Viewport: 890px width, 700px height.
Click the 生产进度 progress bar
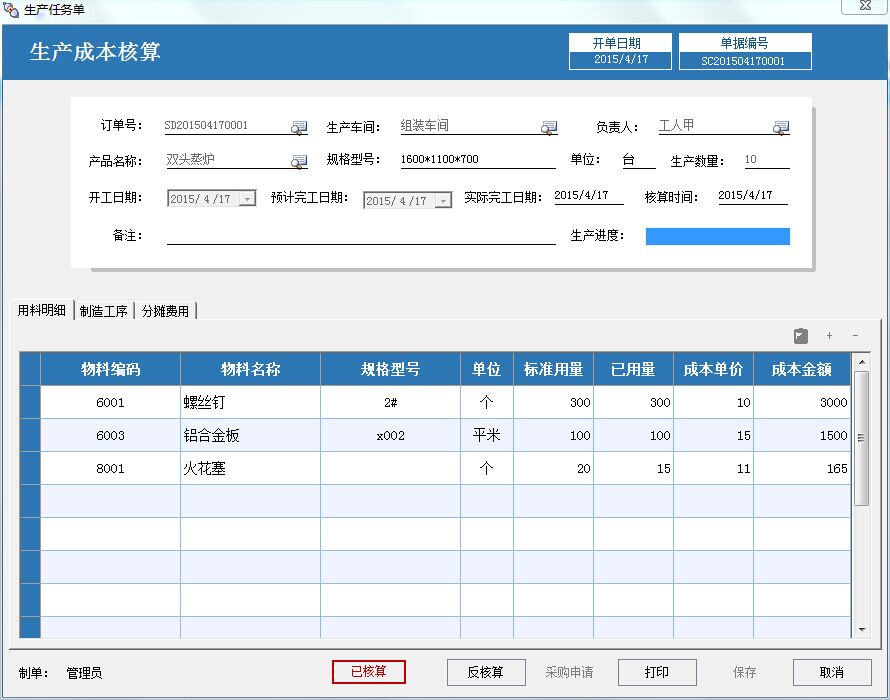(717, 235)
